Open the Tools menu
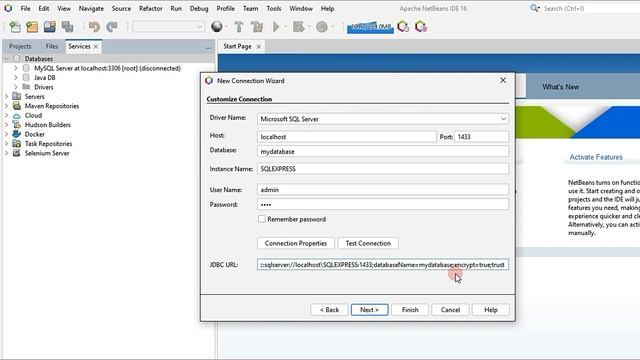This screenshot has height=360, width=640. coord(273,8)
